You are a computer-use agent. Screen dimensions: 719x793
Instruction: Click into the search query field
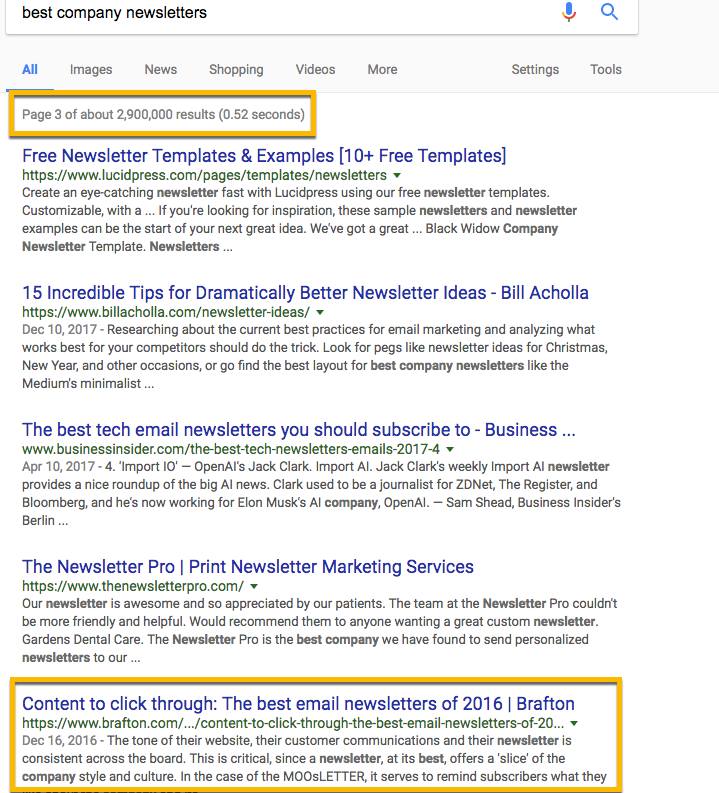click(280, 13)
